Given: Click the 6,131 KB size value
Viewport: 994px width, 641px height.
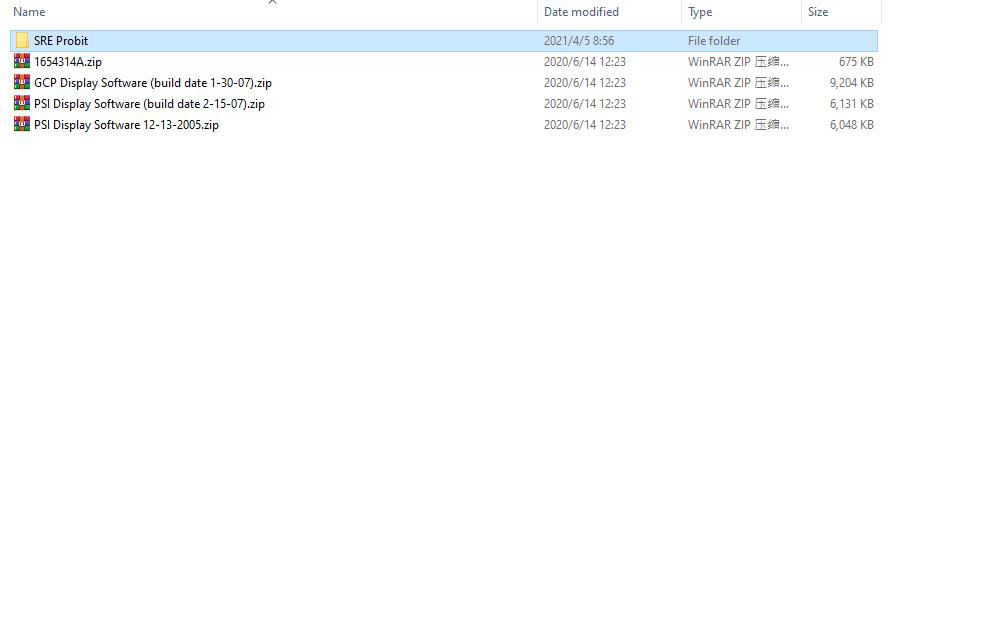Looking at the screenshot, I should (851, 103).
